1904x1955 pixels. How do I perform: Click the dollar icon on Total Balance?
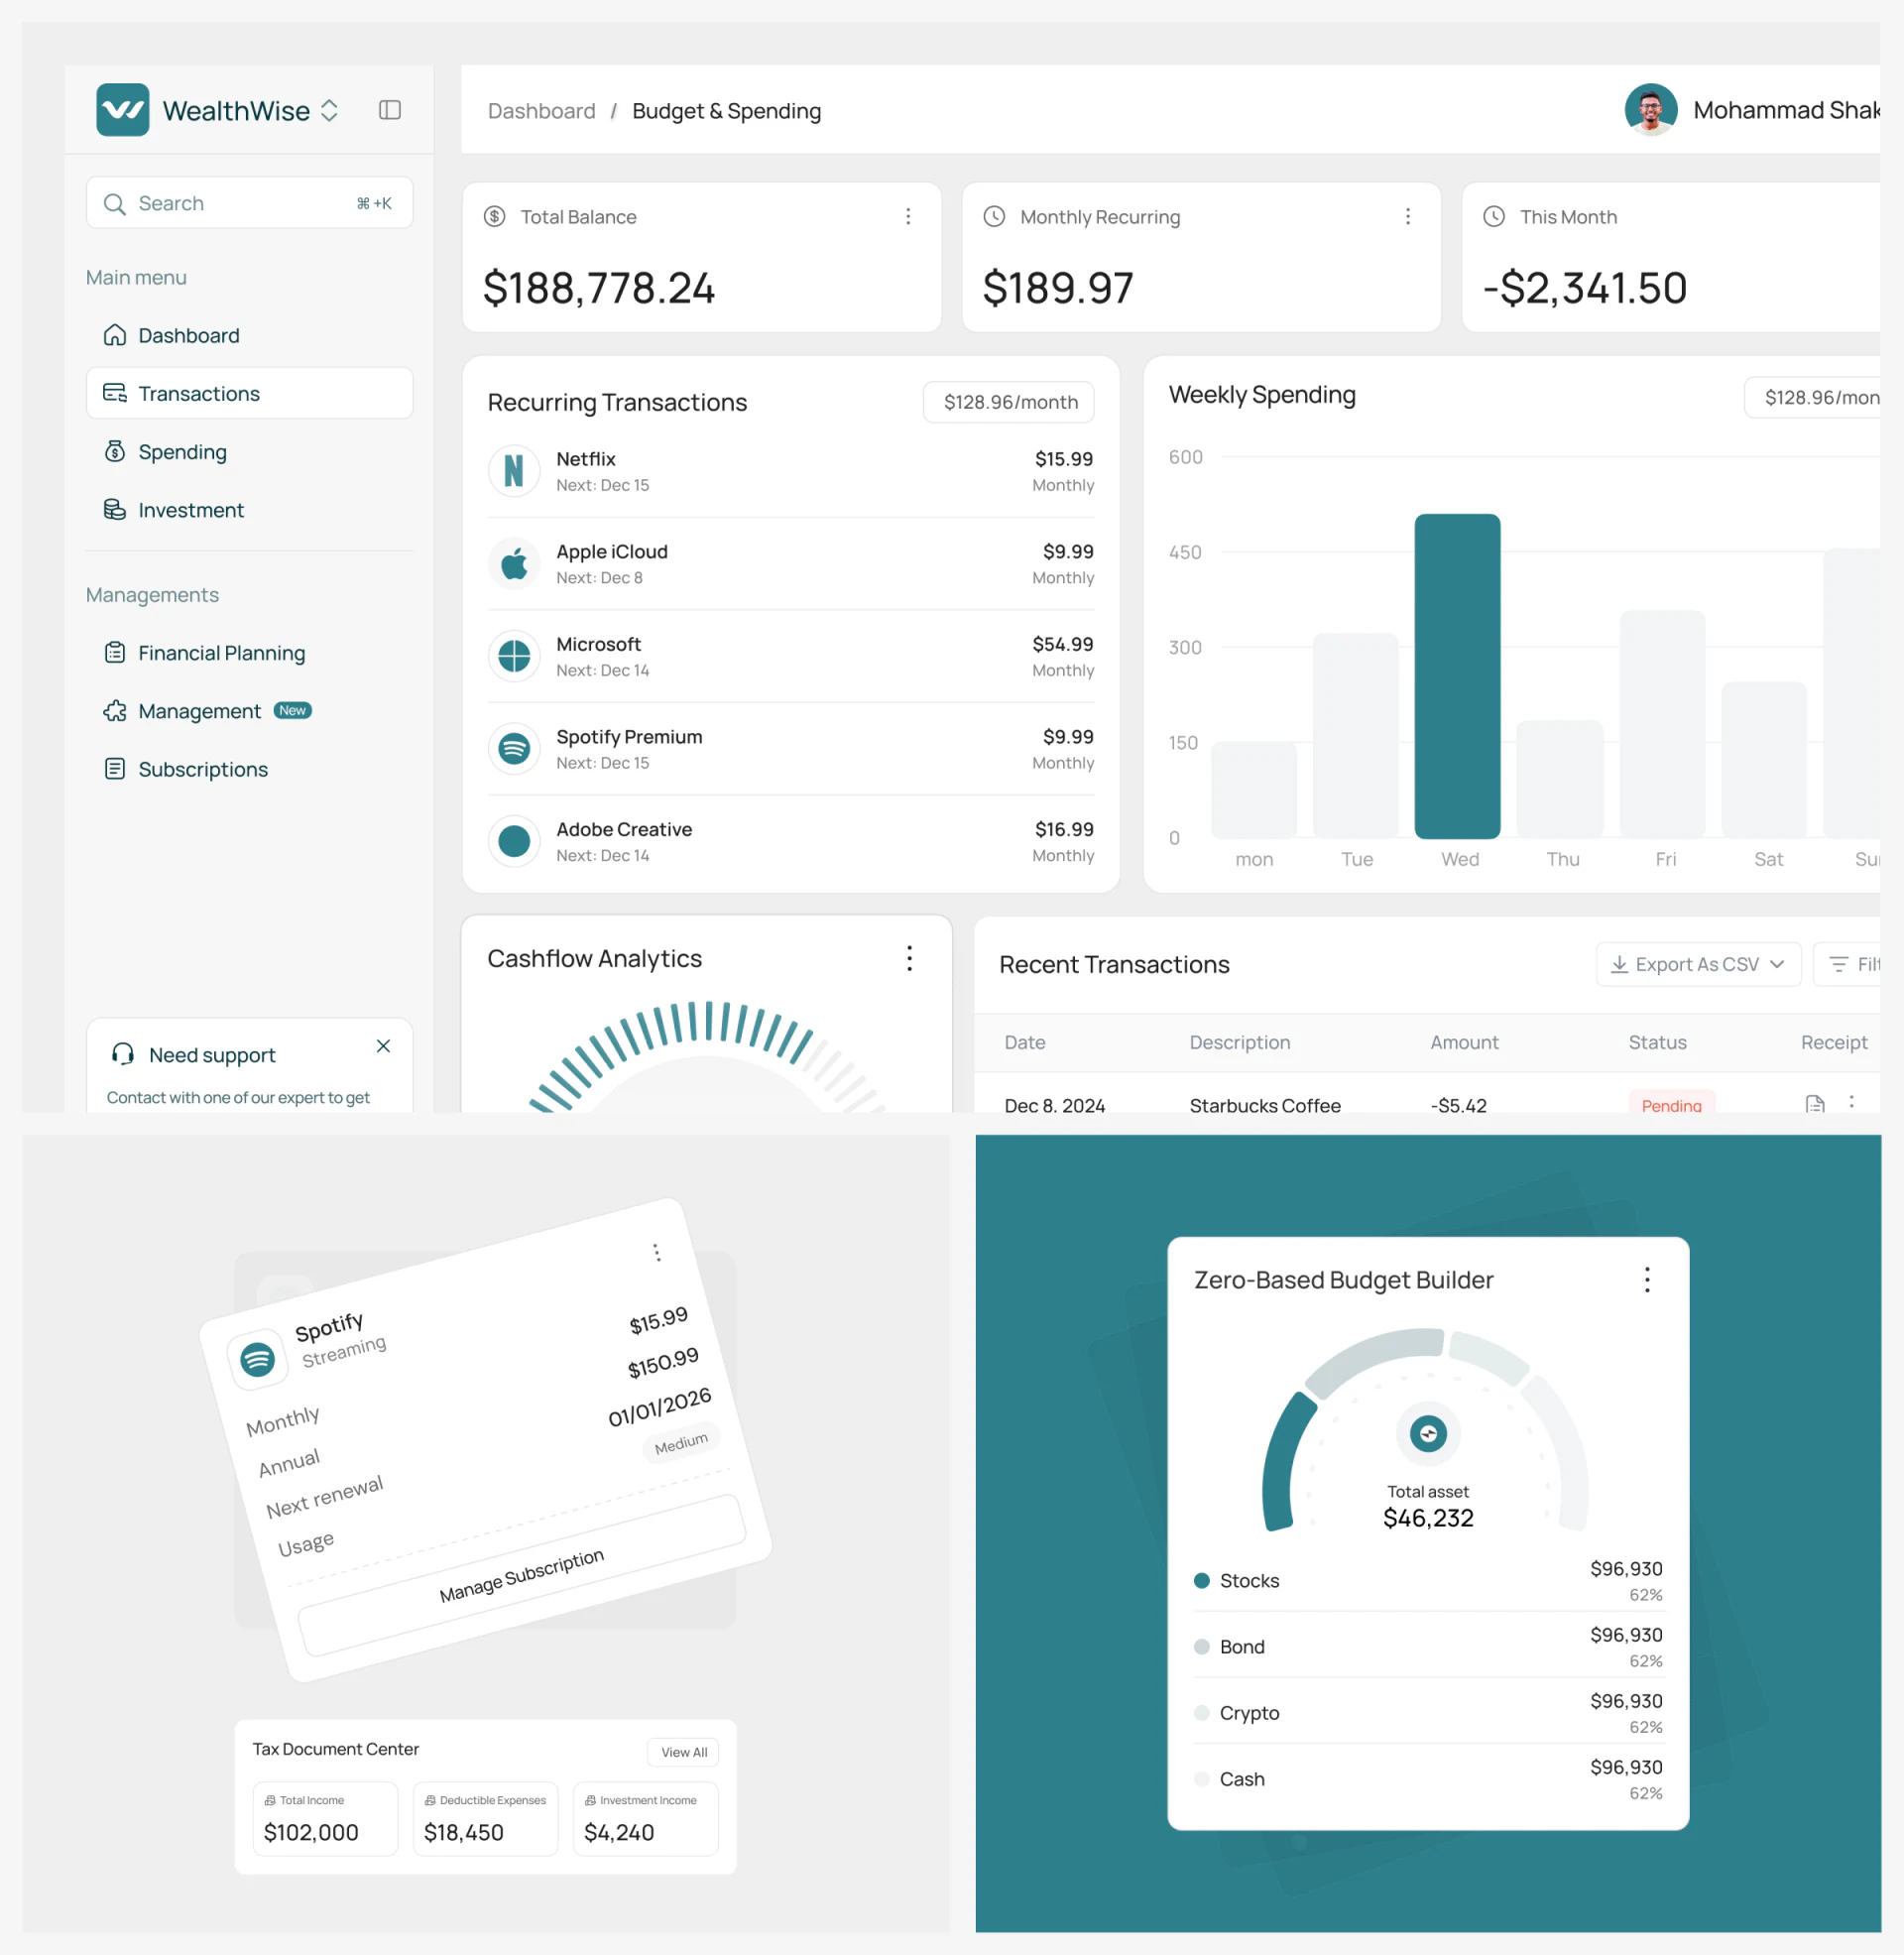(494, 217)
